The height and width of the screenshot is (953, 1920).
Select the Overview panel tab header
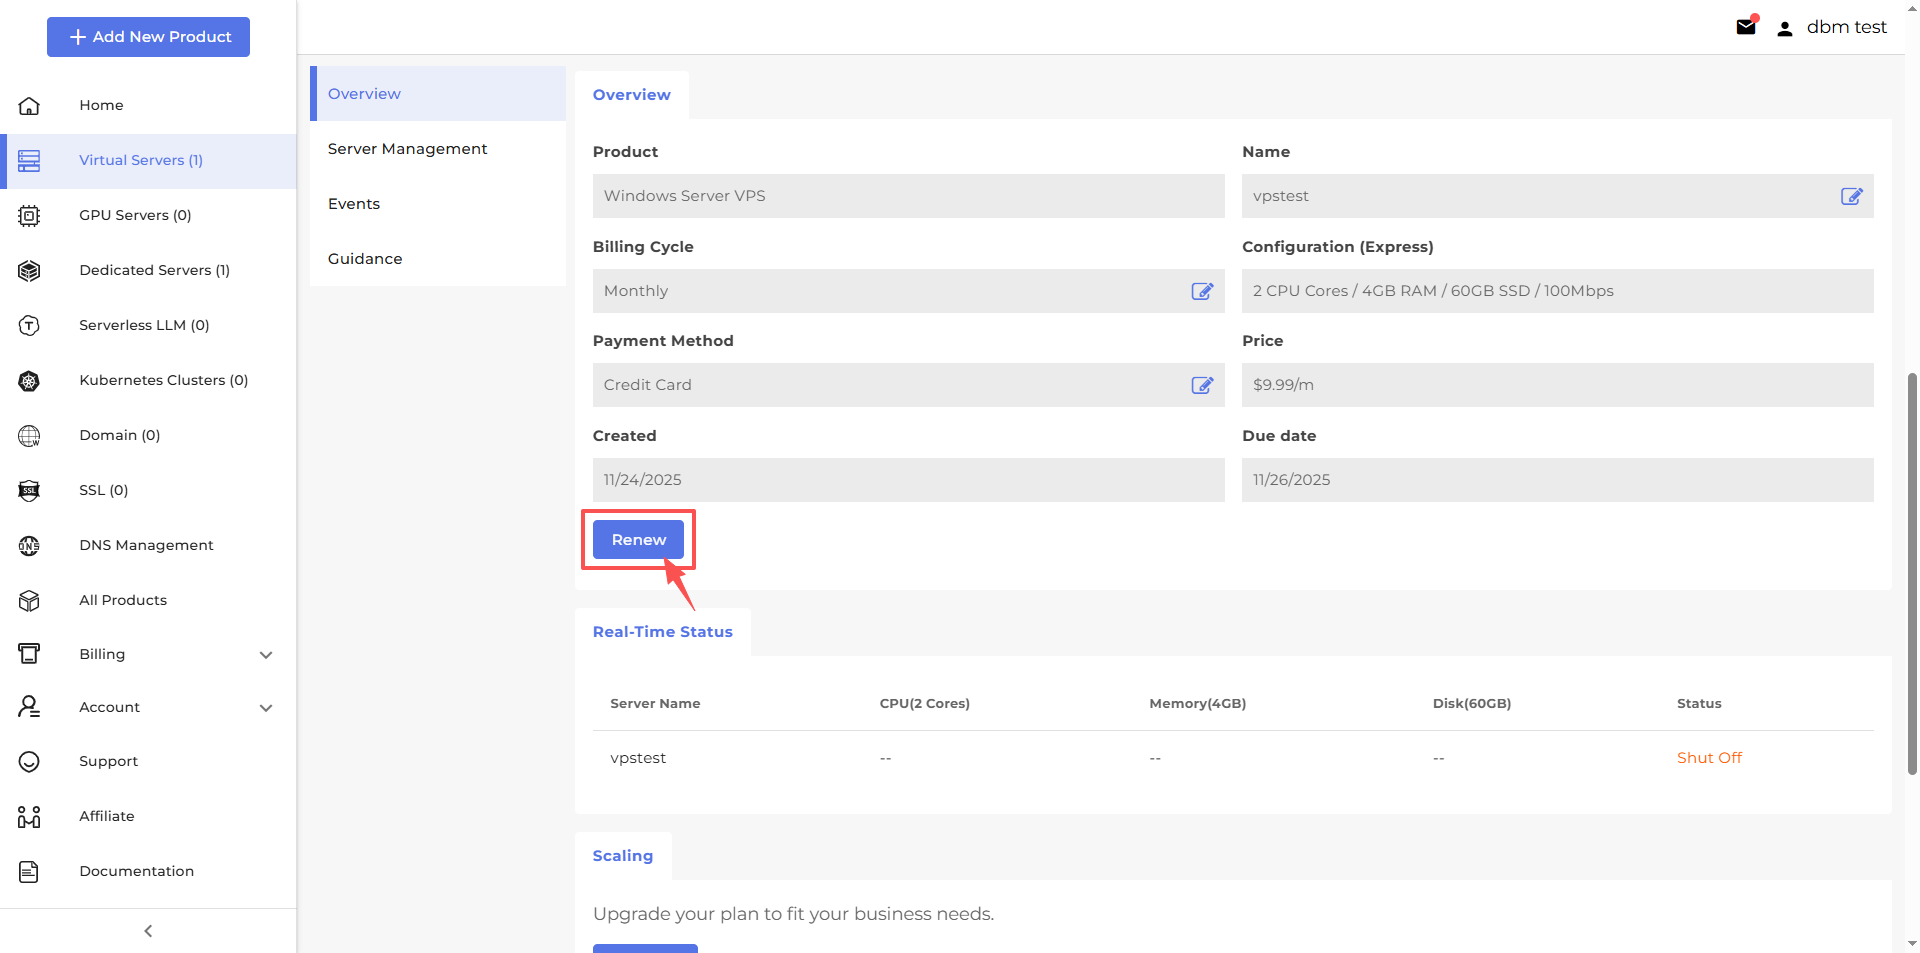[632, 95]
